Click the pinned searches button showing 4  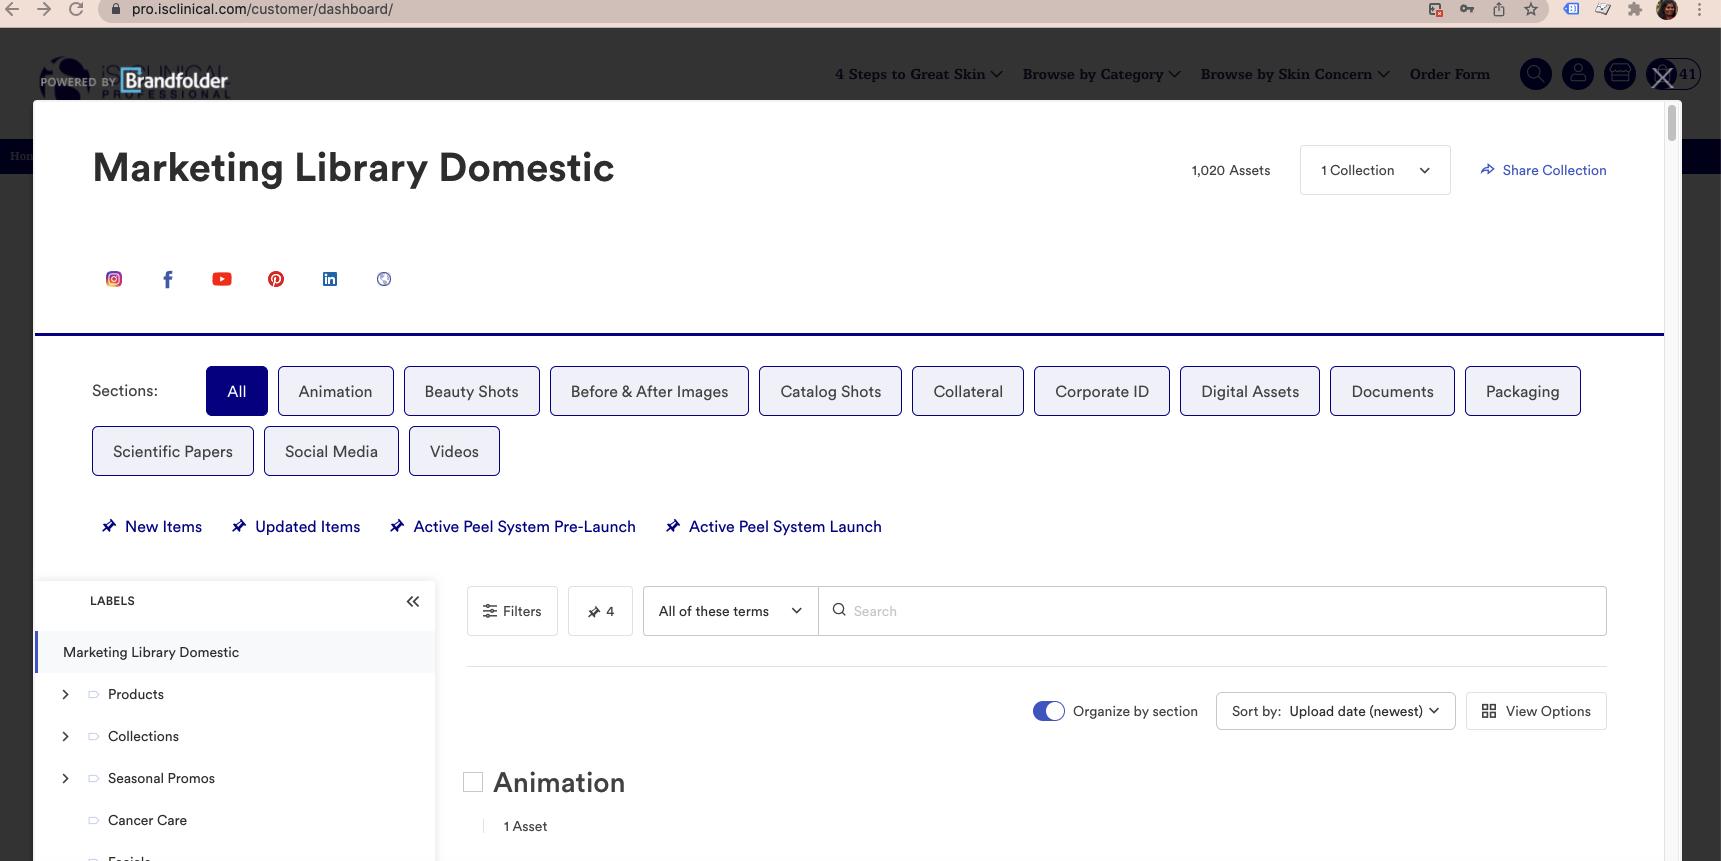600,611
